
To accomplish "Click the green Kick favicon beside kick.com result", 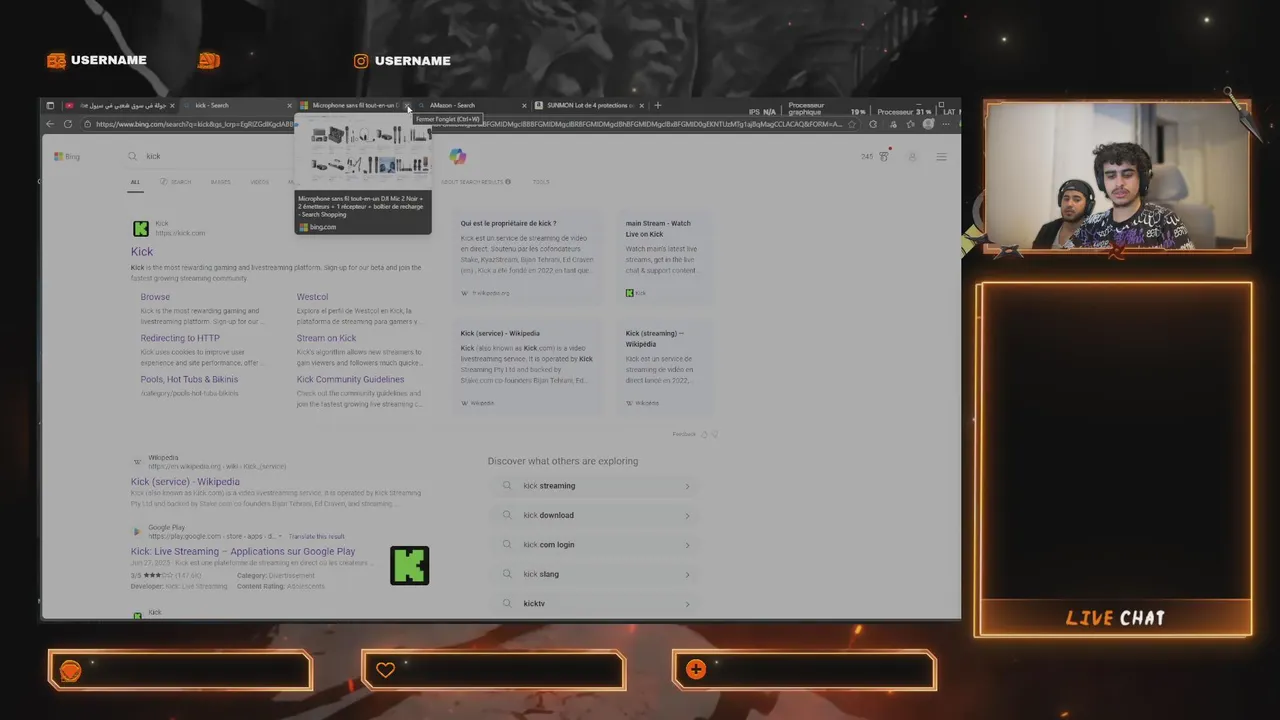I will click(x=141, y=229).
